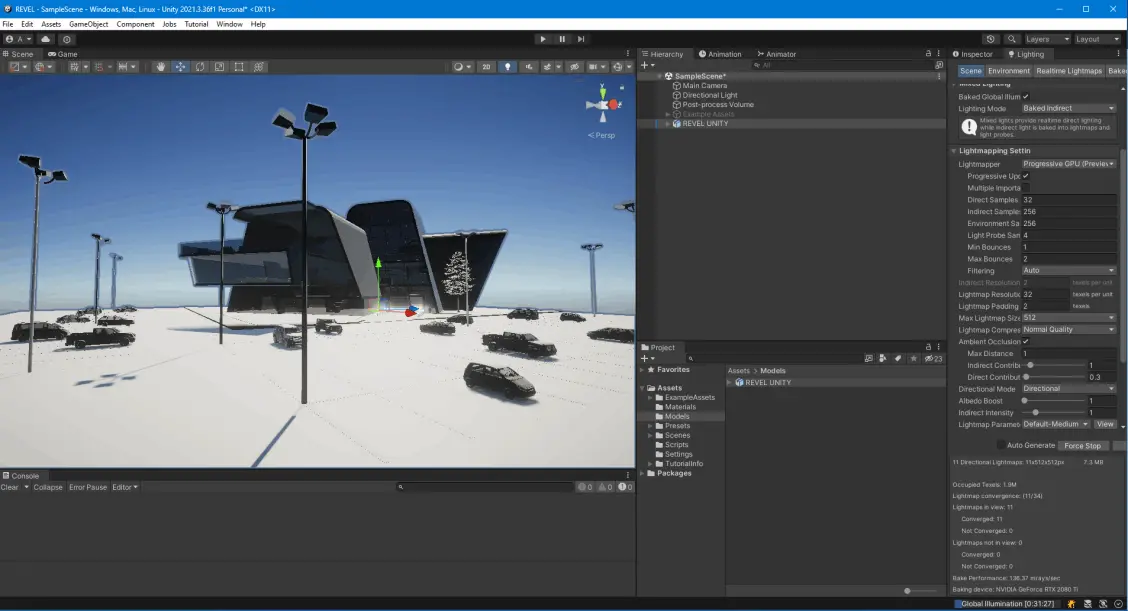1128x611 pixels.
Task: Select the Scale tool
Action: 219,67
